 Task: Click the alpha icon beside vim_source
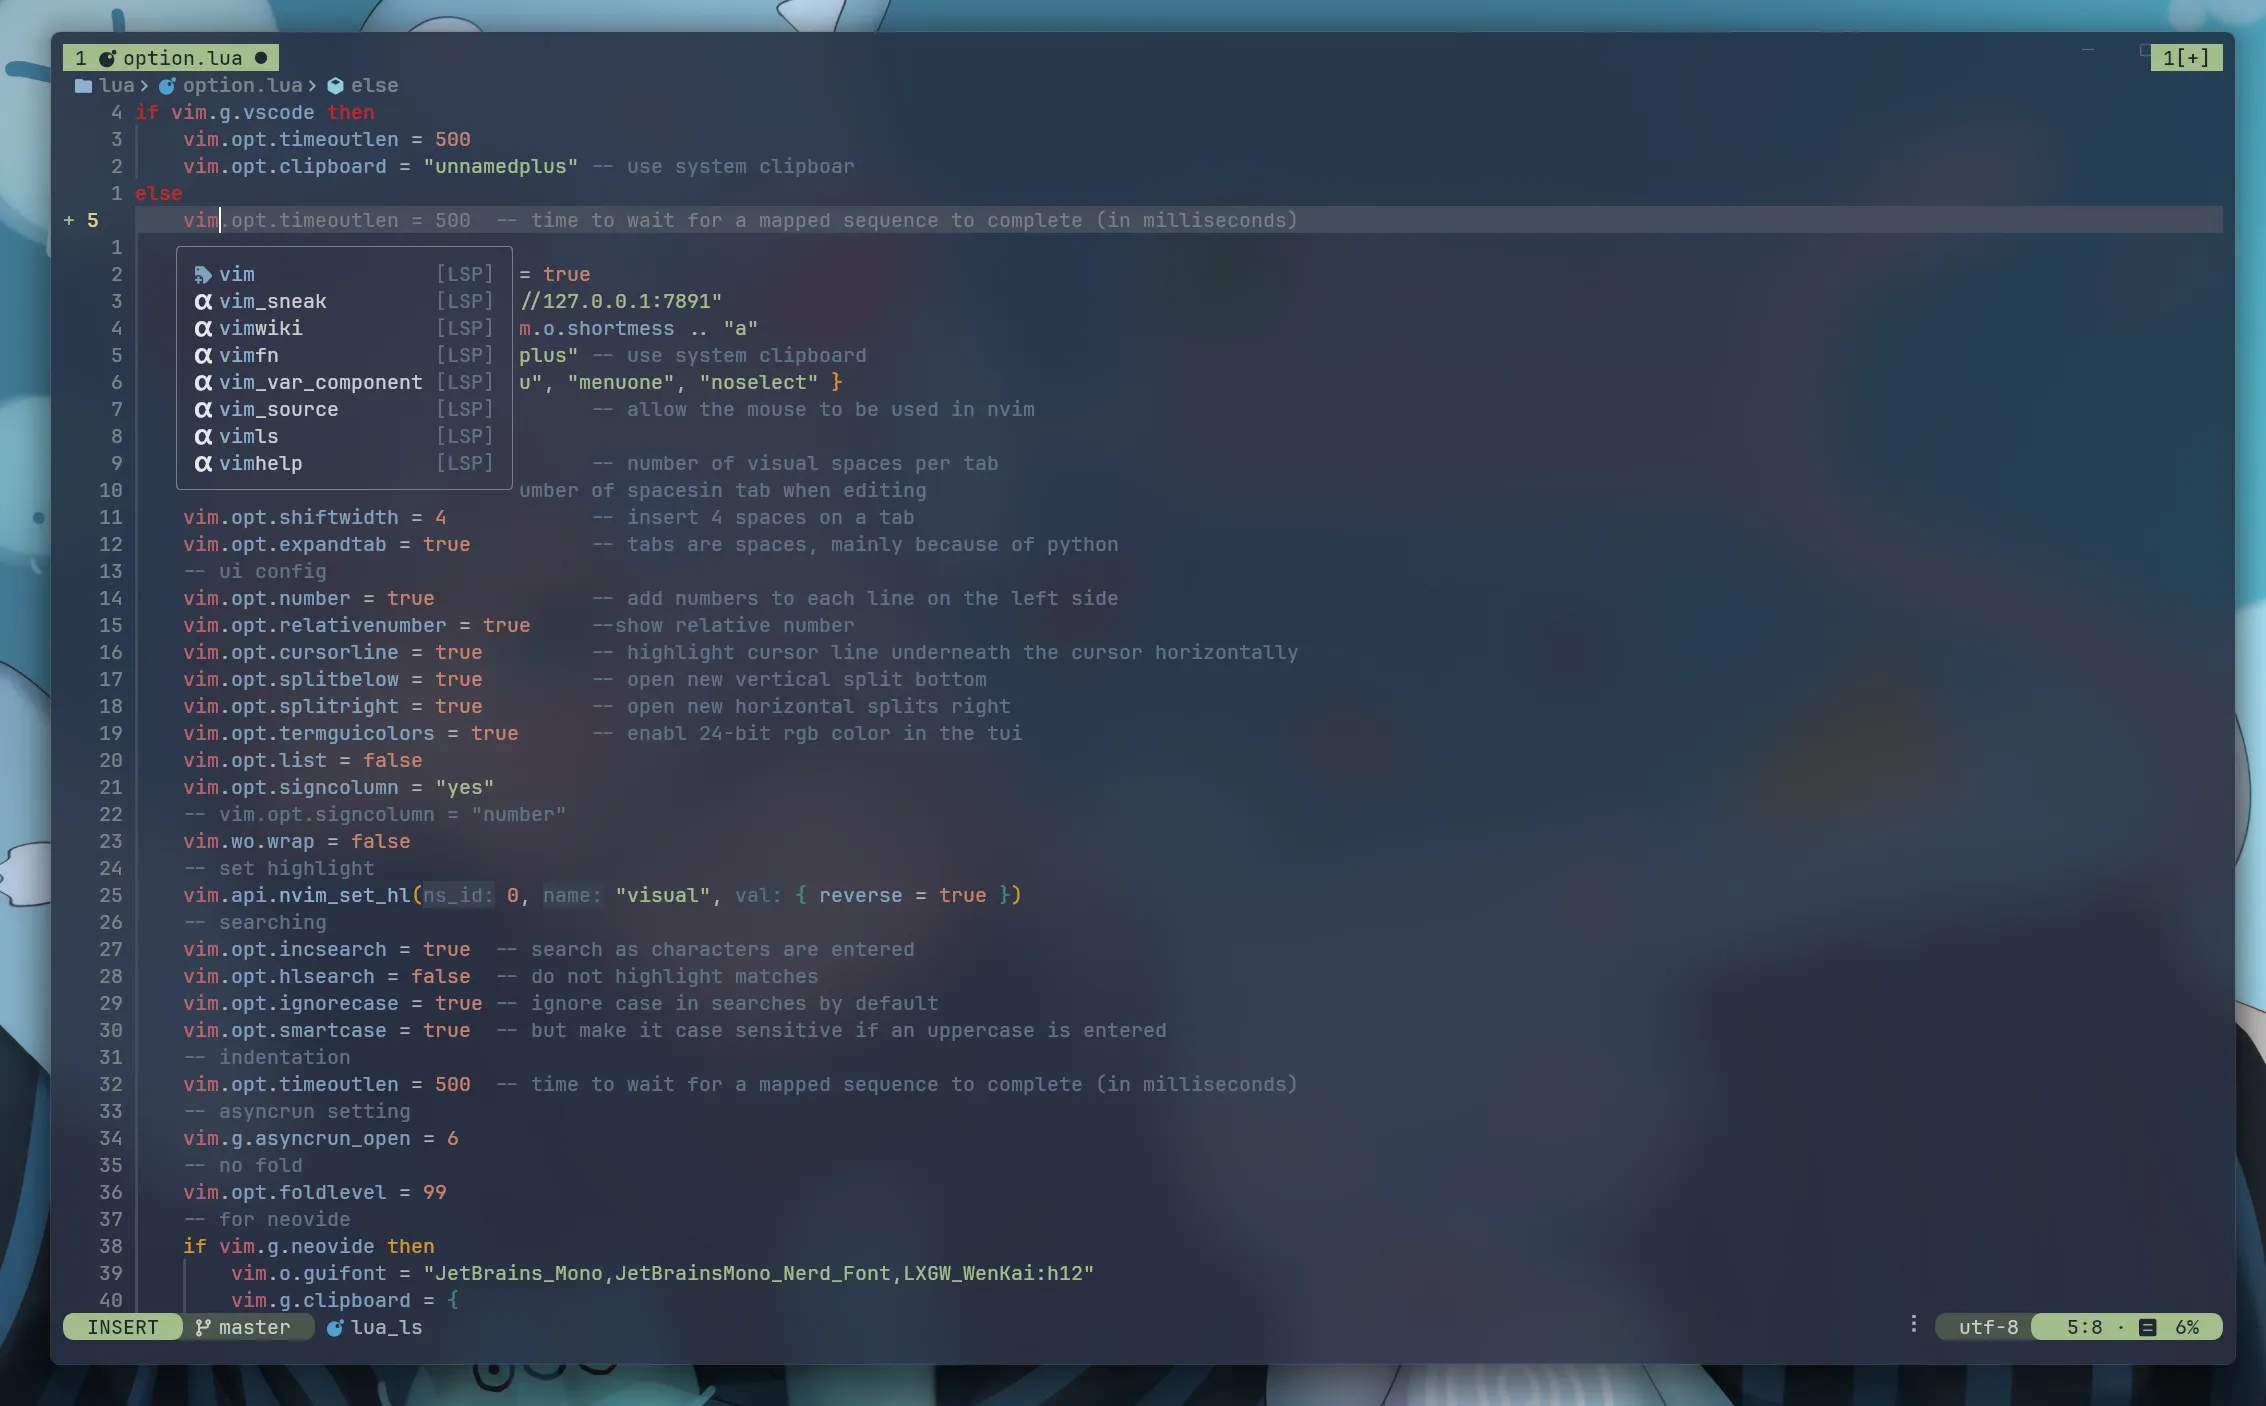[x=203, y=409]
